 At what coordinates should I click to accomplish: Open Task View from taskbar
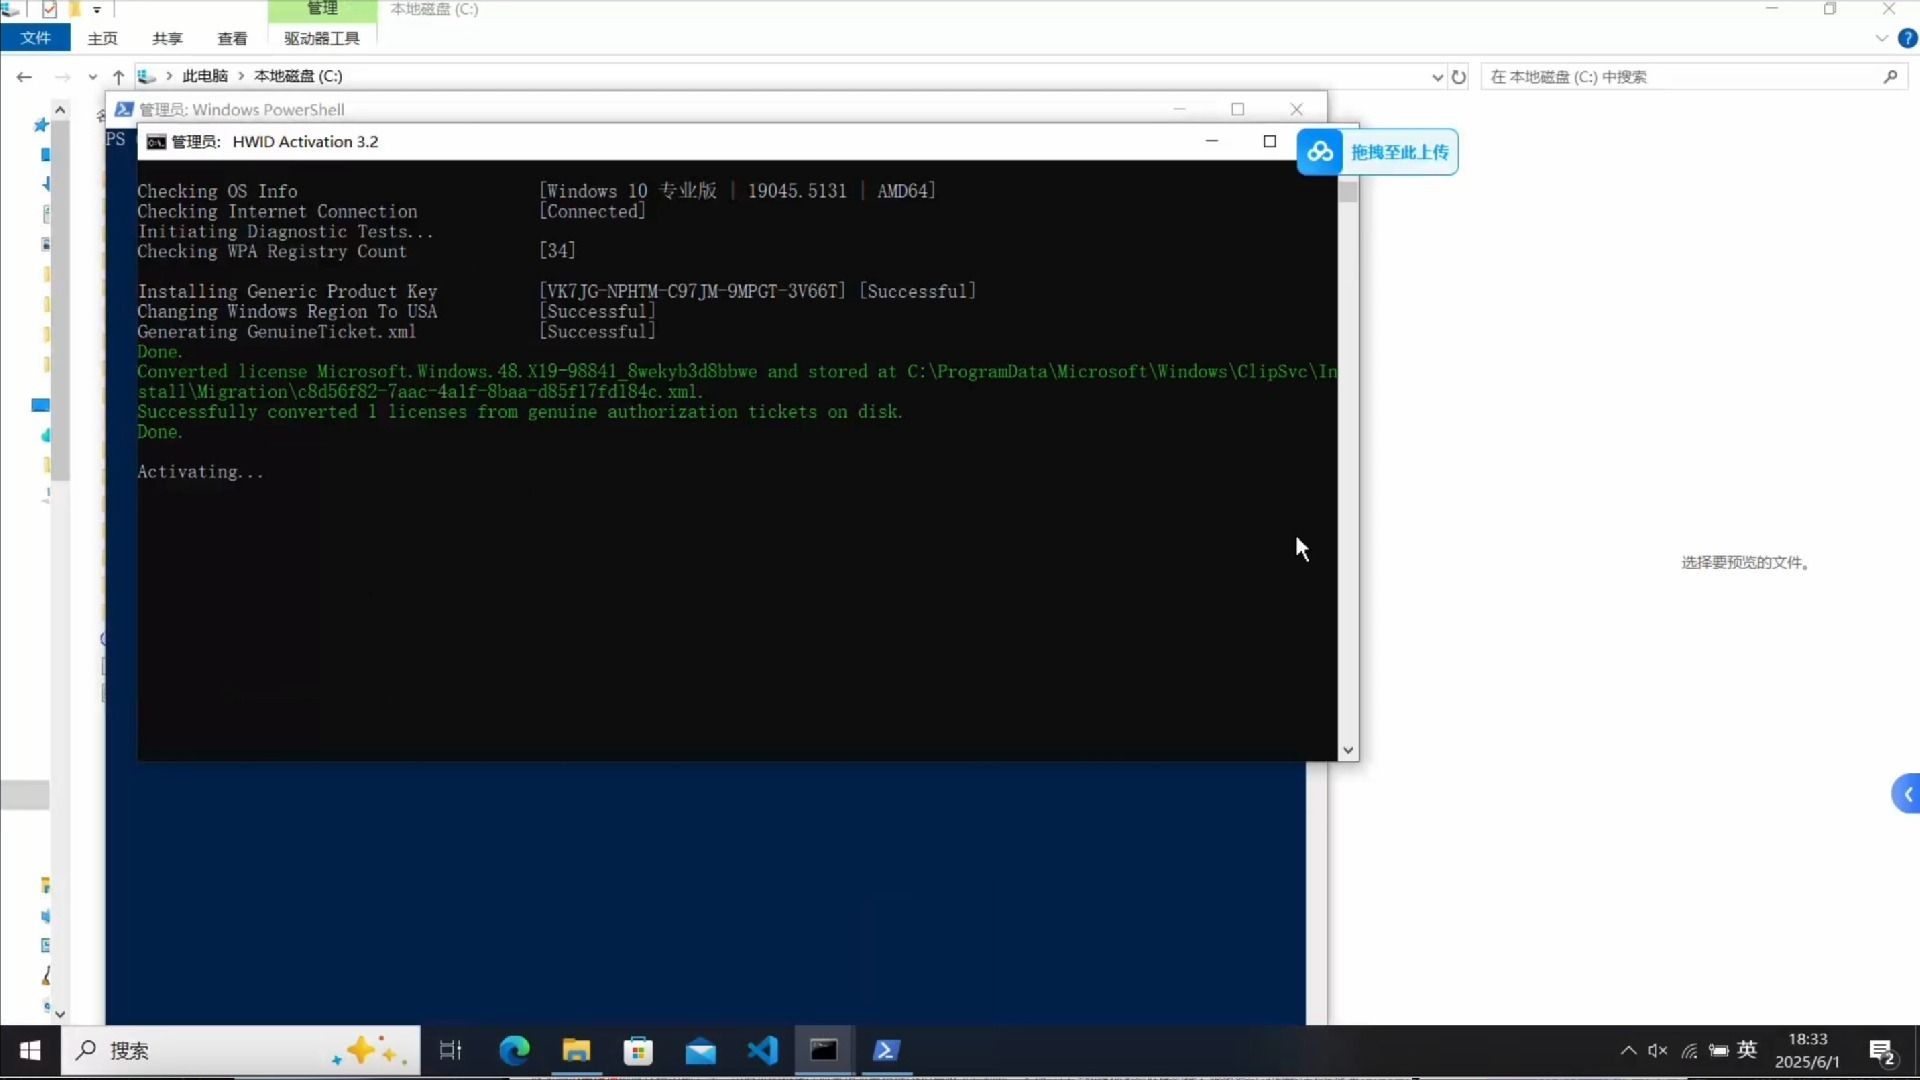451,1050
